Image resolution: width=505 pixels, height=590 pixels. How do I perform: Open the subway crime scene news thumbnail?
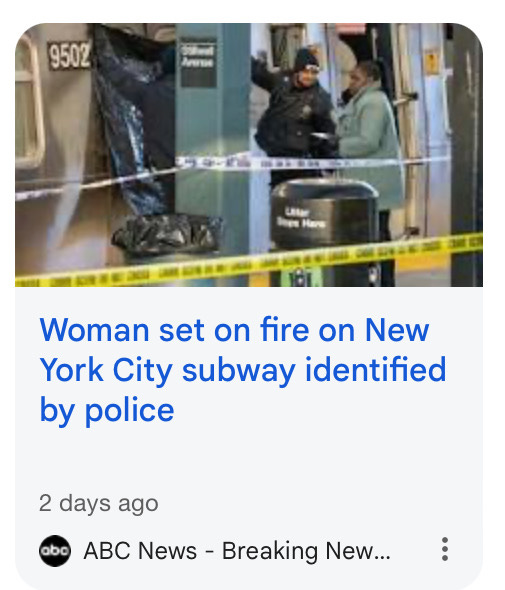click(249, 155)
